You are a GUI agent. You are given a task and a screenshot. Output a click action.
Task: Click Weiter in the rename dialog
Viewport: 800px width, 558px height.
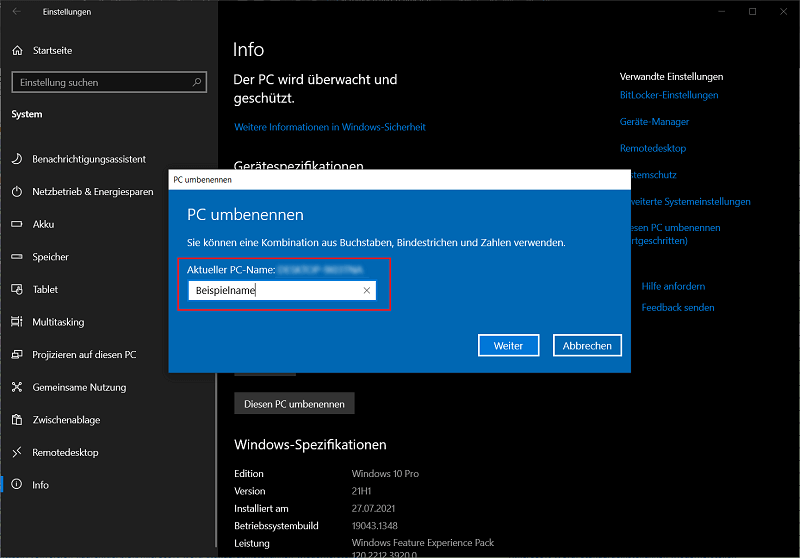(508, 345)
